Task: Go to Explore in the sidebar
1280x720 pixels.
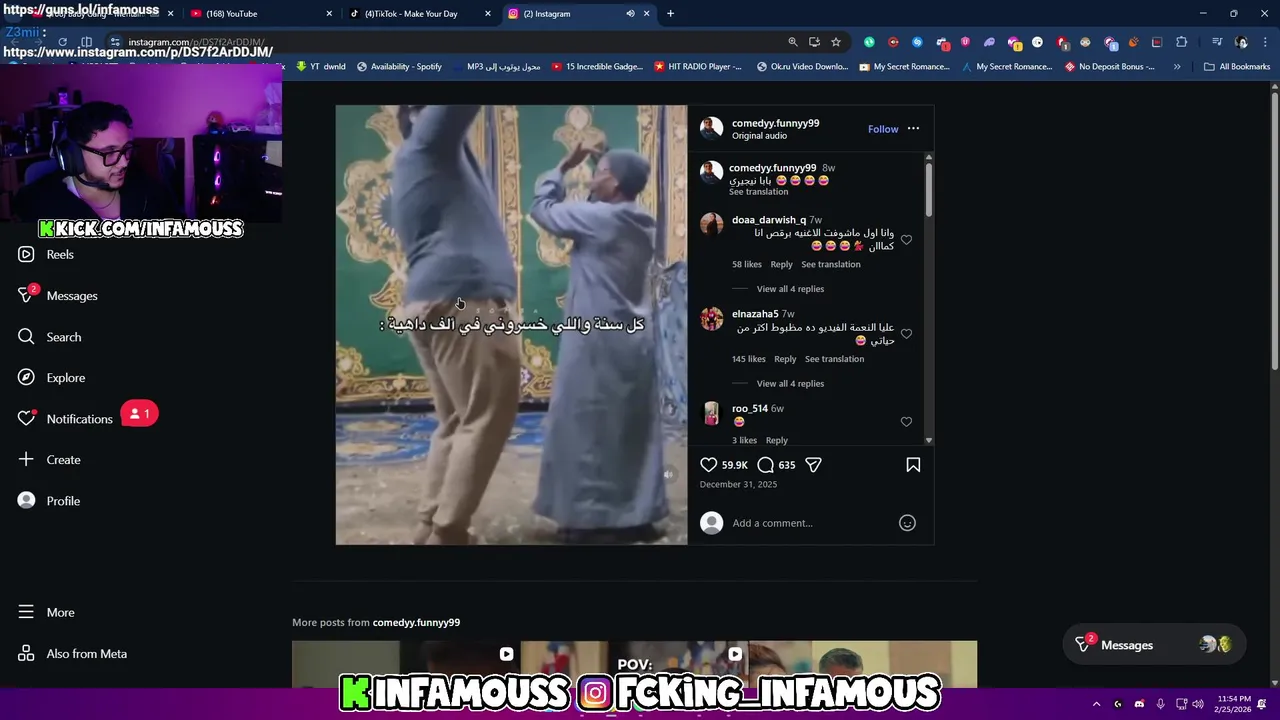Action: tap(52, 378)
